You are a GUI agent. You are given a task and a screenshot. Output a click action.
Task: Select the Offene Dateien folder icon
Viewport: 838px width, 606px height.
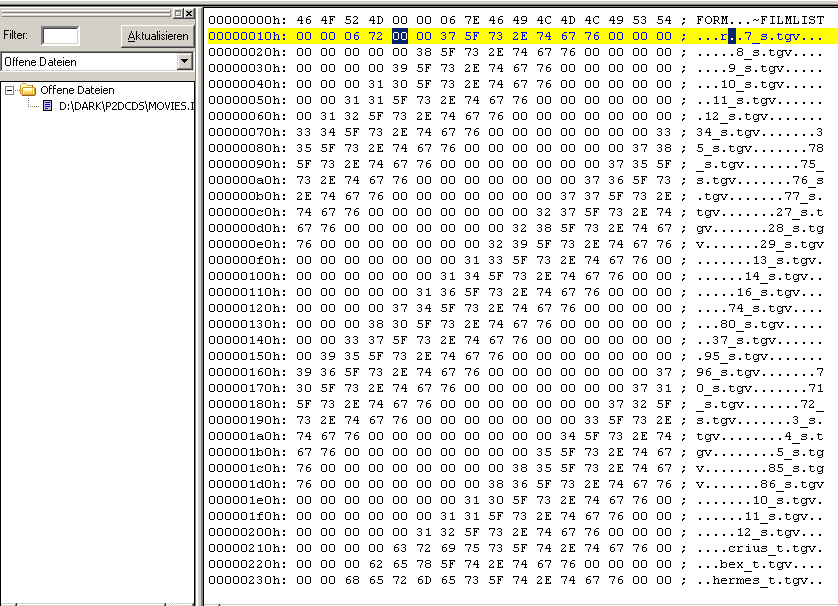point(27,90)
